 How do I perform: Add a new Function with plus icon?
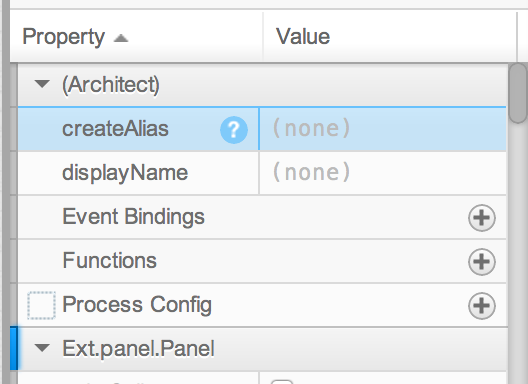point(482,262)
